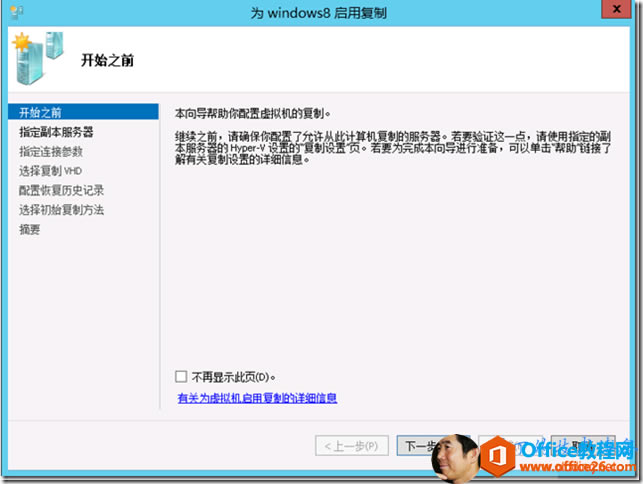Select the 指定连接参数 wizard step
The height and width of the screenshot is (484, 643).
coord(51,151)
